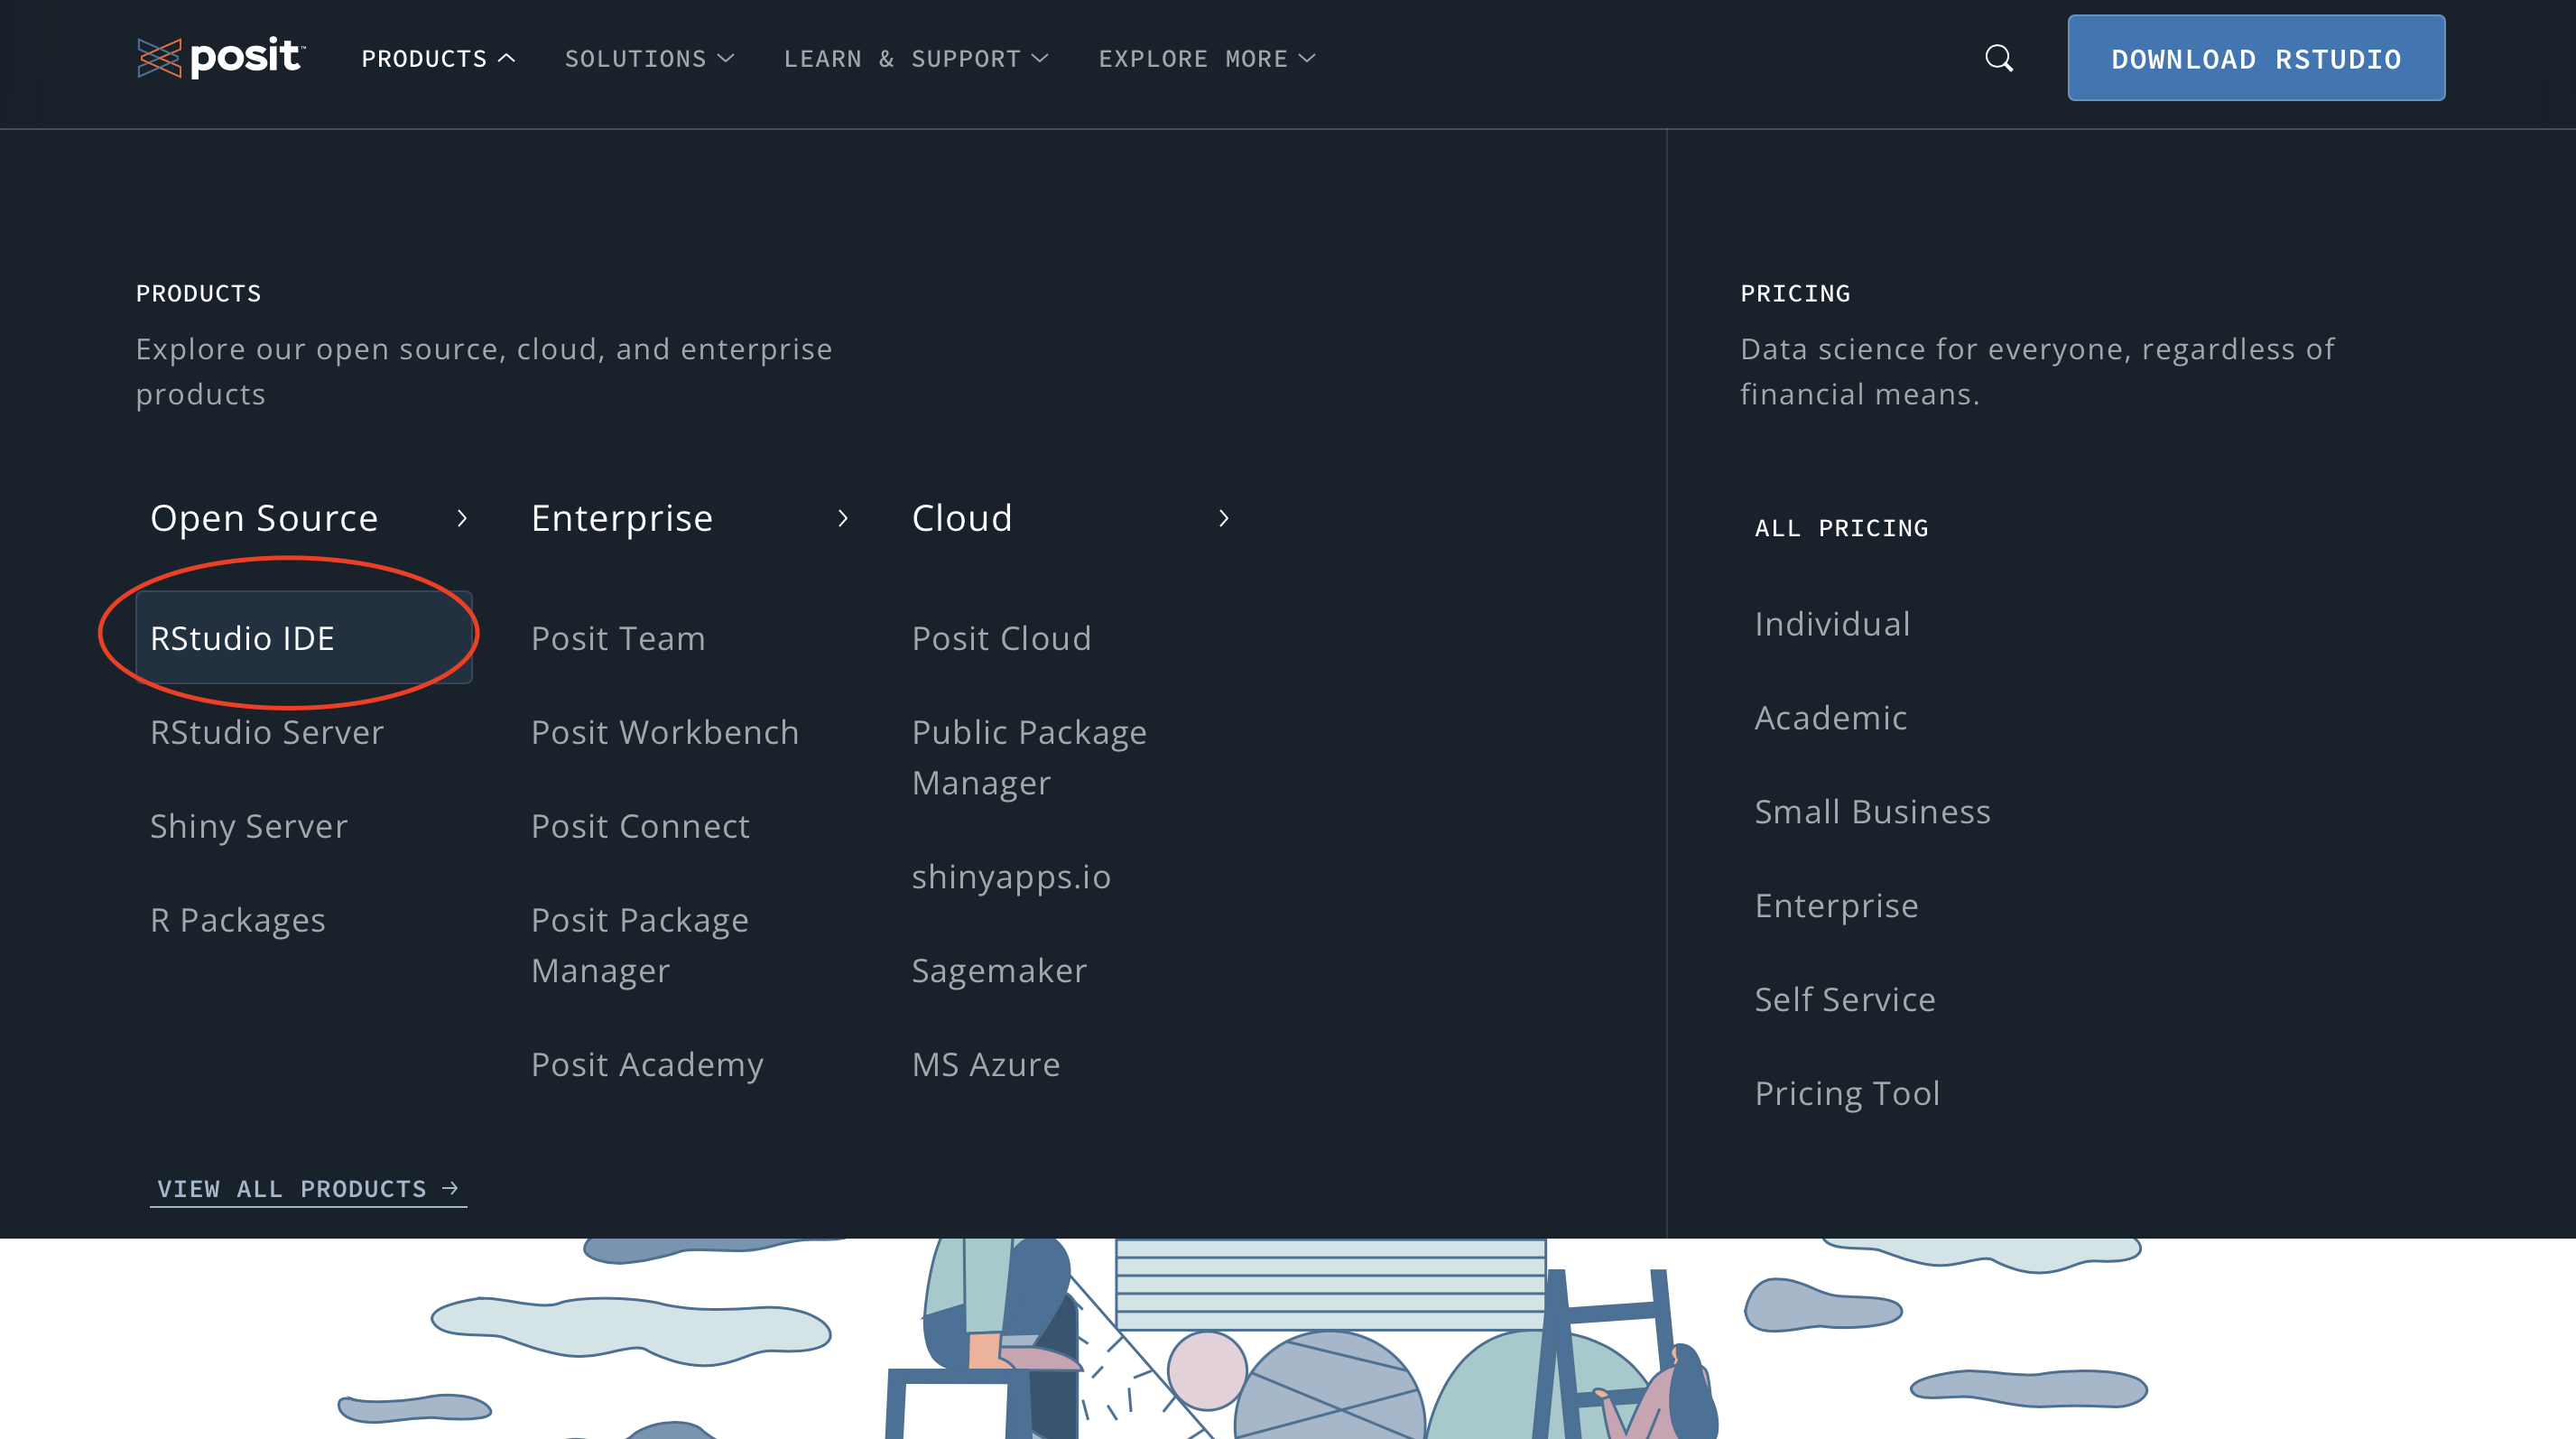Expand the Solutions dropdown menu
Screen dimensions: 2576x1439
tap(649, 59)
